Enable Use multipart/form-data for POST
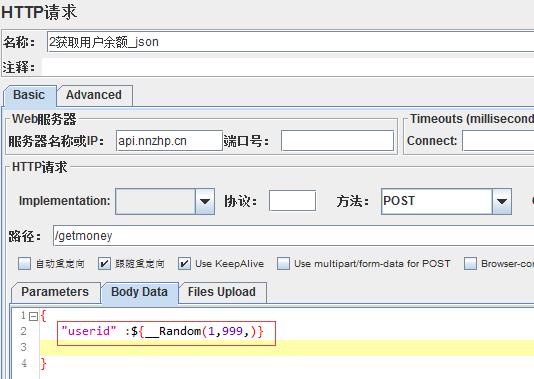The height and width of the screenshot is (379, 534). point(283,264)
